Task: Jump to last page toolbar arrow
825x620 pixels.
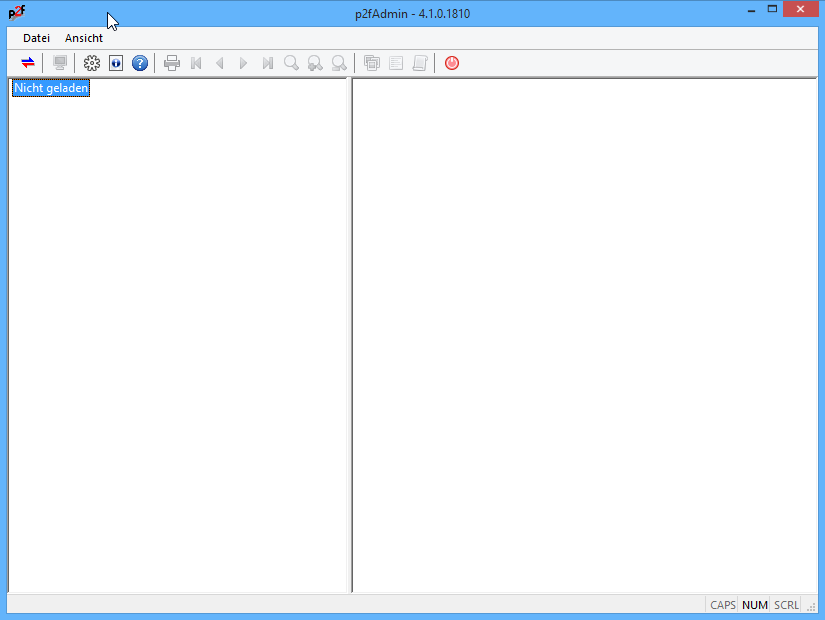Action: click(267, 63)
